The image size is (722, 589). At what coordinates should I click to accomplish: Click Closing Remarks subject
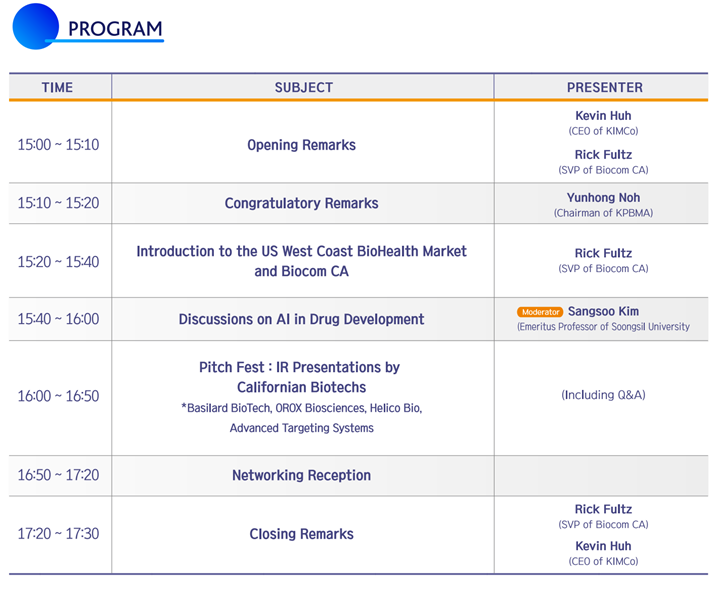click(x=301, y=534)
